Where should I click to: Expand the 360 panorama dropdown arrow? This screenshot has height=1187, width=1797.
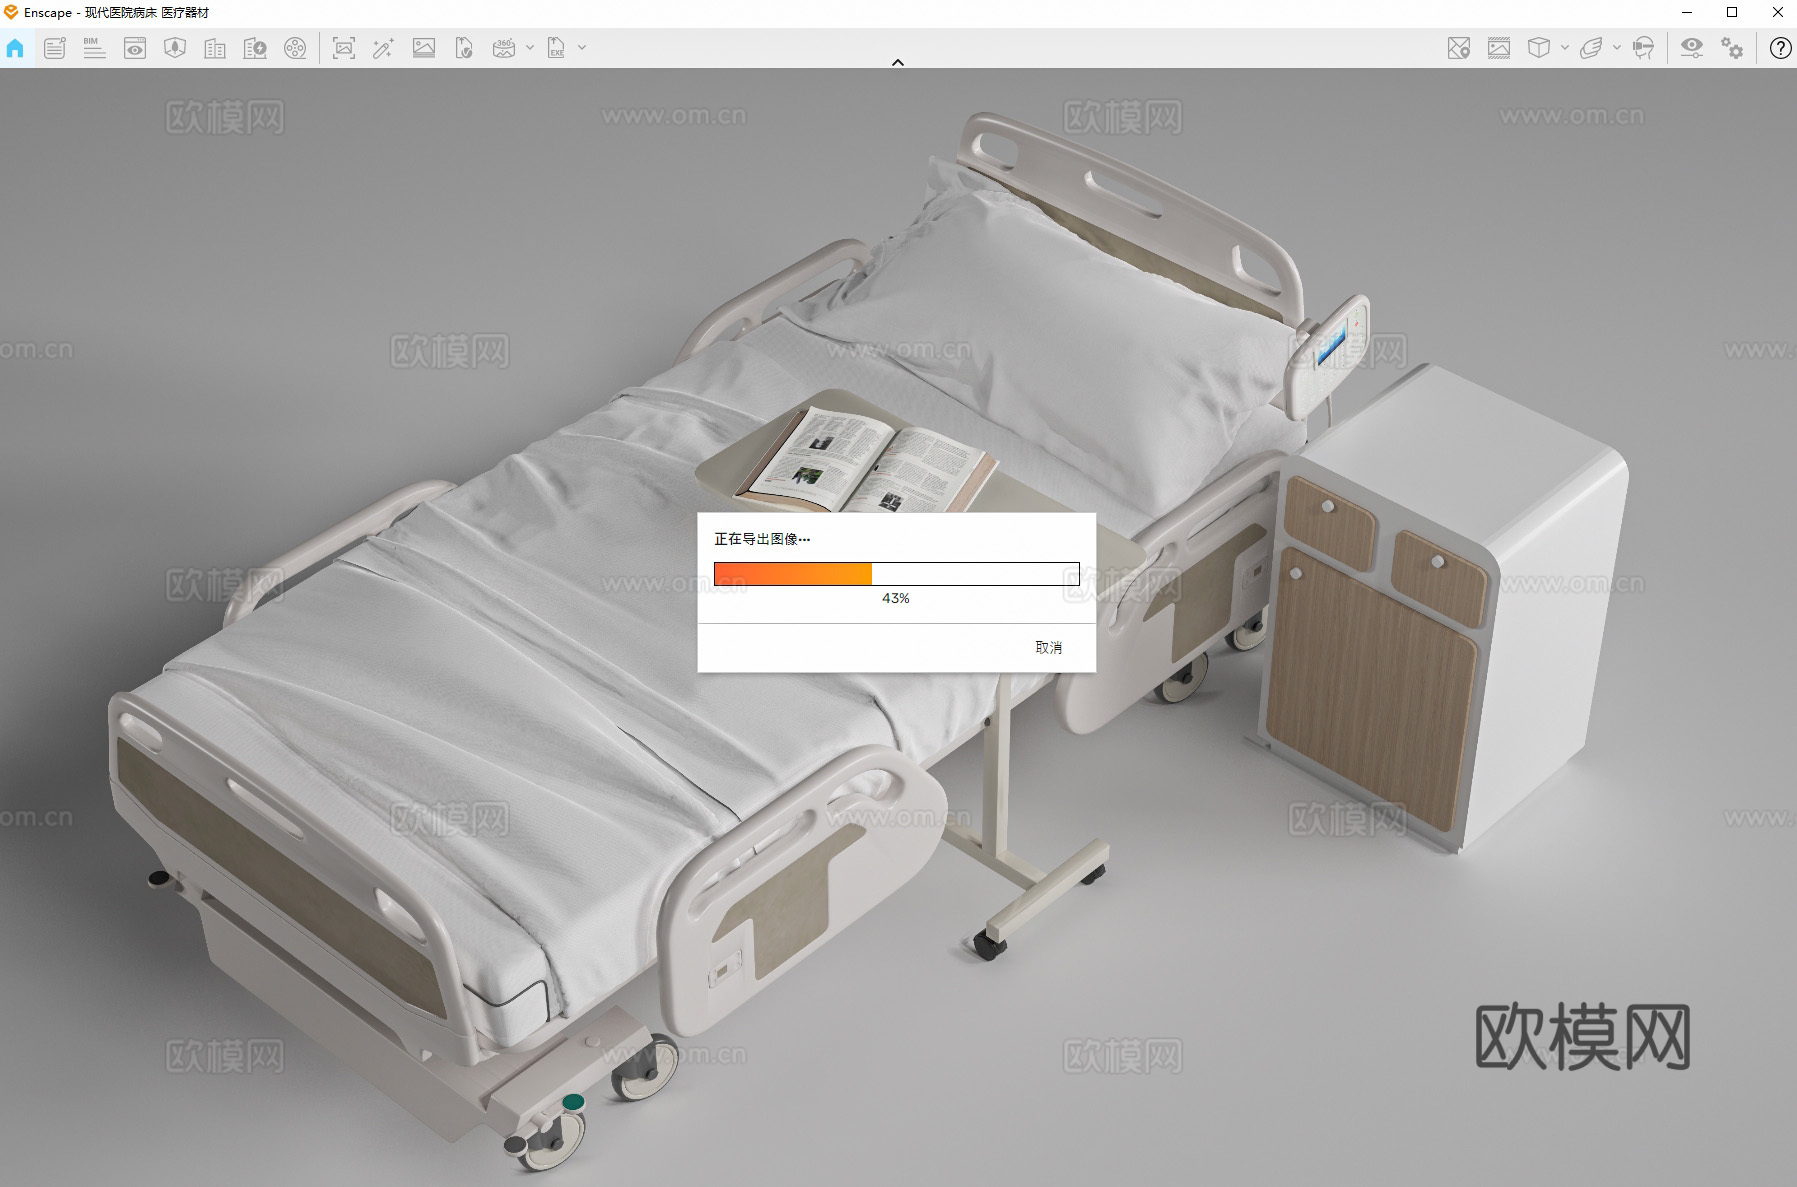point(530,48)
